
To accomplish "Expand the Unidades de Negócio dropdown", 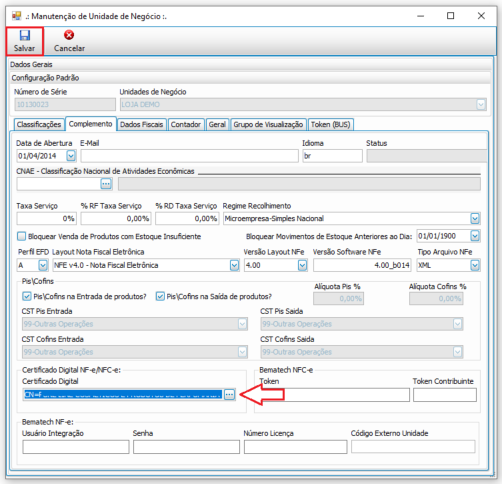I will [480, 105].
